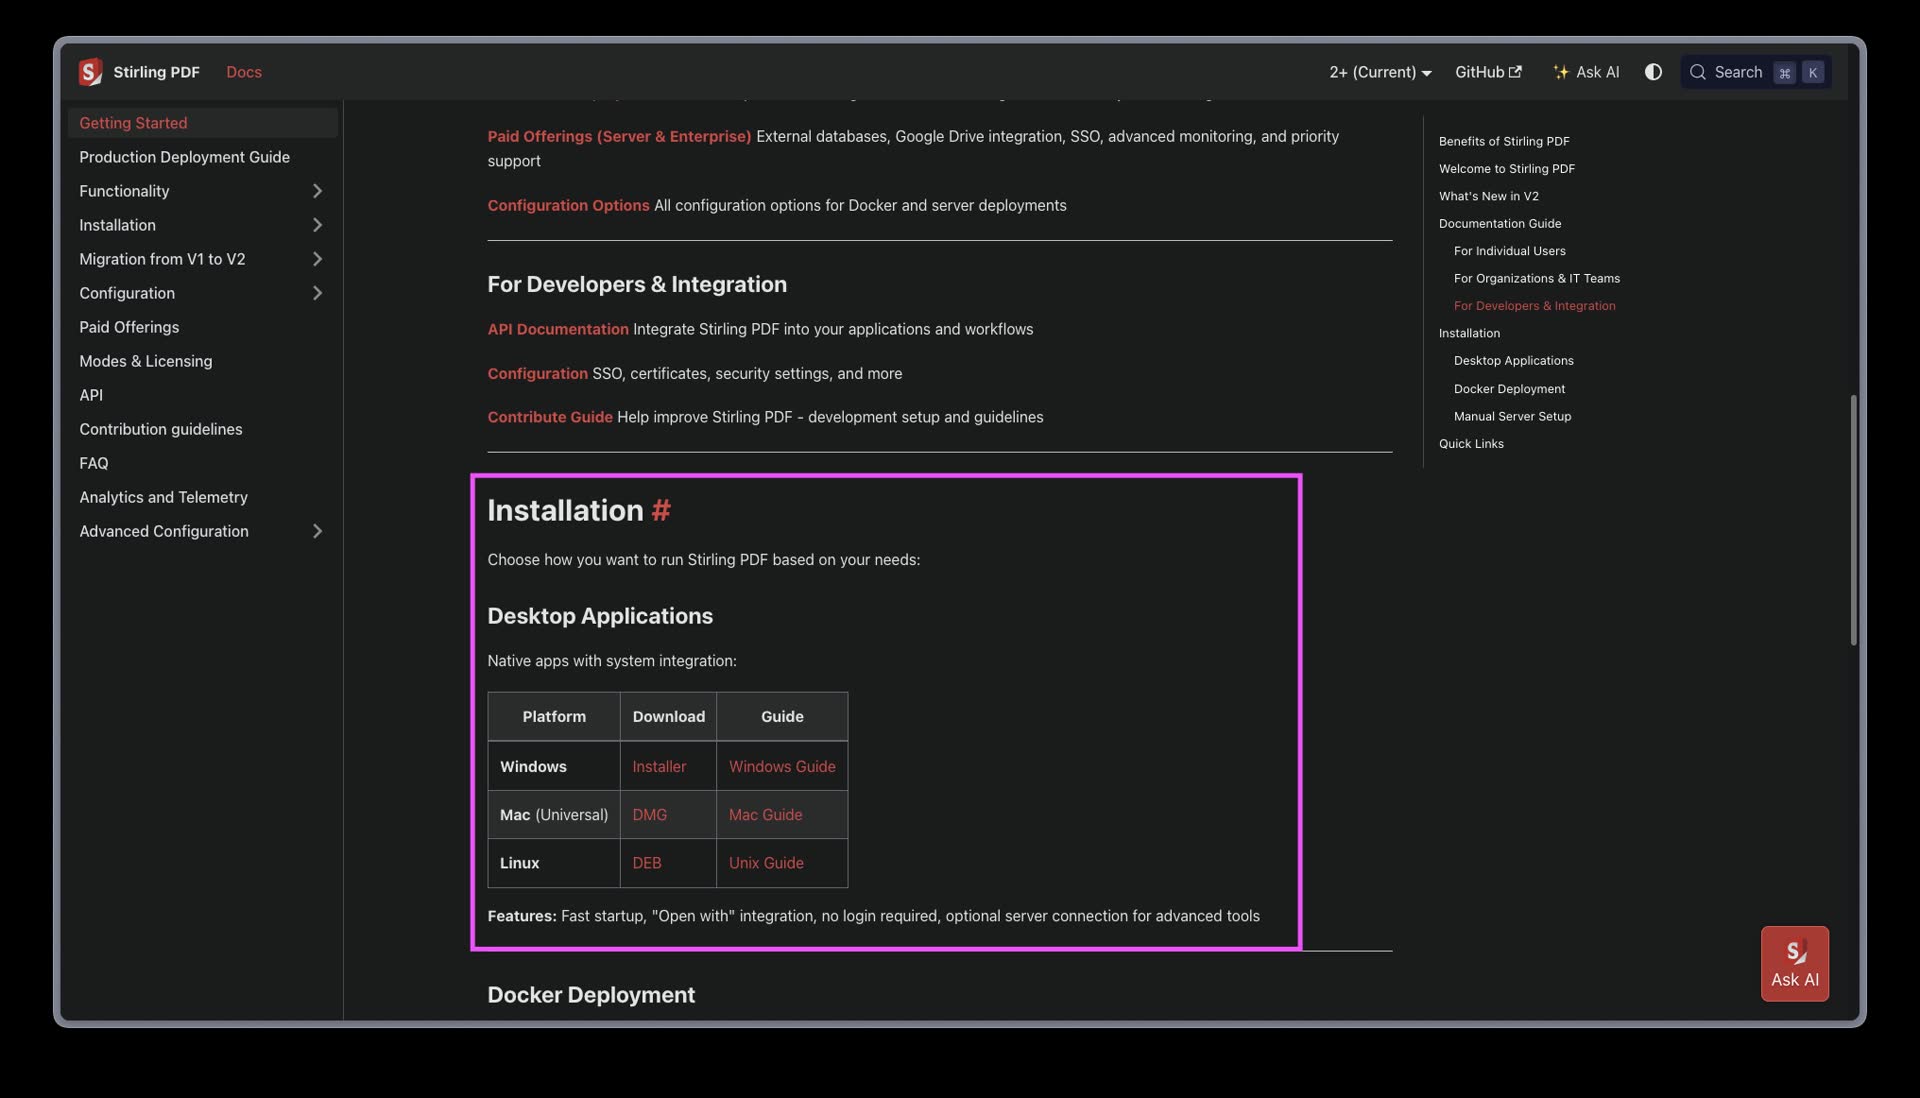
Task: Click the Linux platform cell
Action: [x=554, y=863]
